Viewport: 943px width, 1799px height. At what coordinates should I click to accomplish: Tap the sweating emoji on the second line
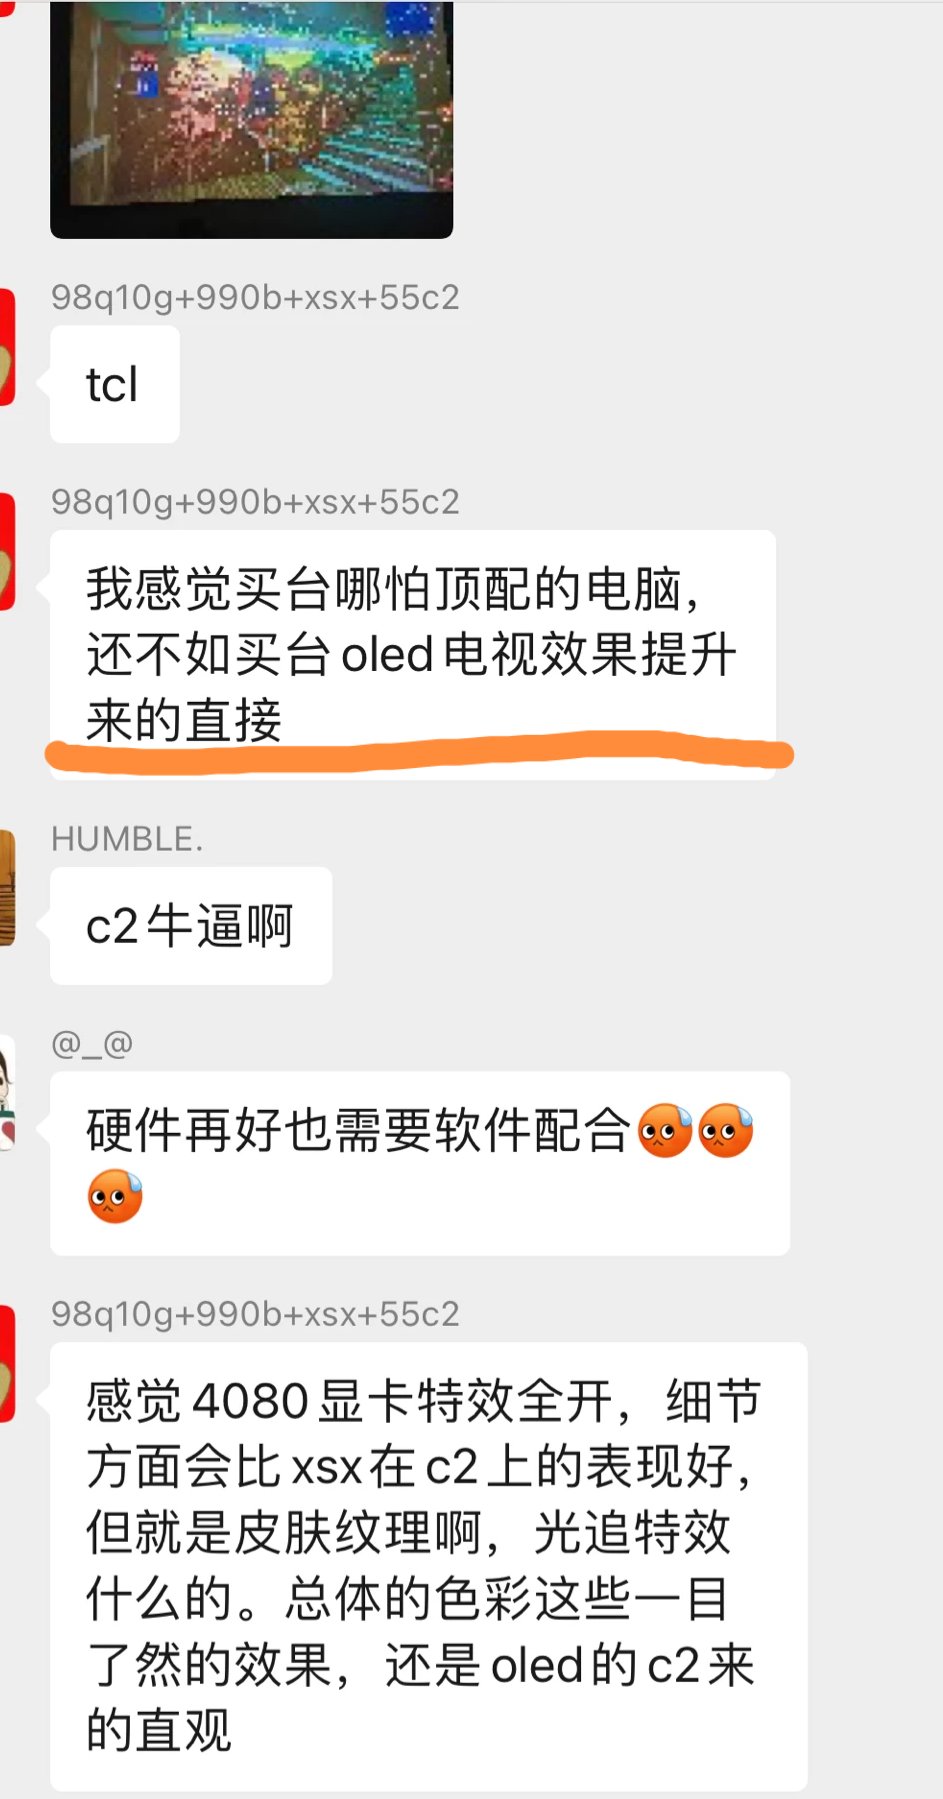click(x=115, y=1196)
